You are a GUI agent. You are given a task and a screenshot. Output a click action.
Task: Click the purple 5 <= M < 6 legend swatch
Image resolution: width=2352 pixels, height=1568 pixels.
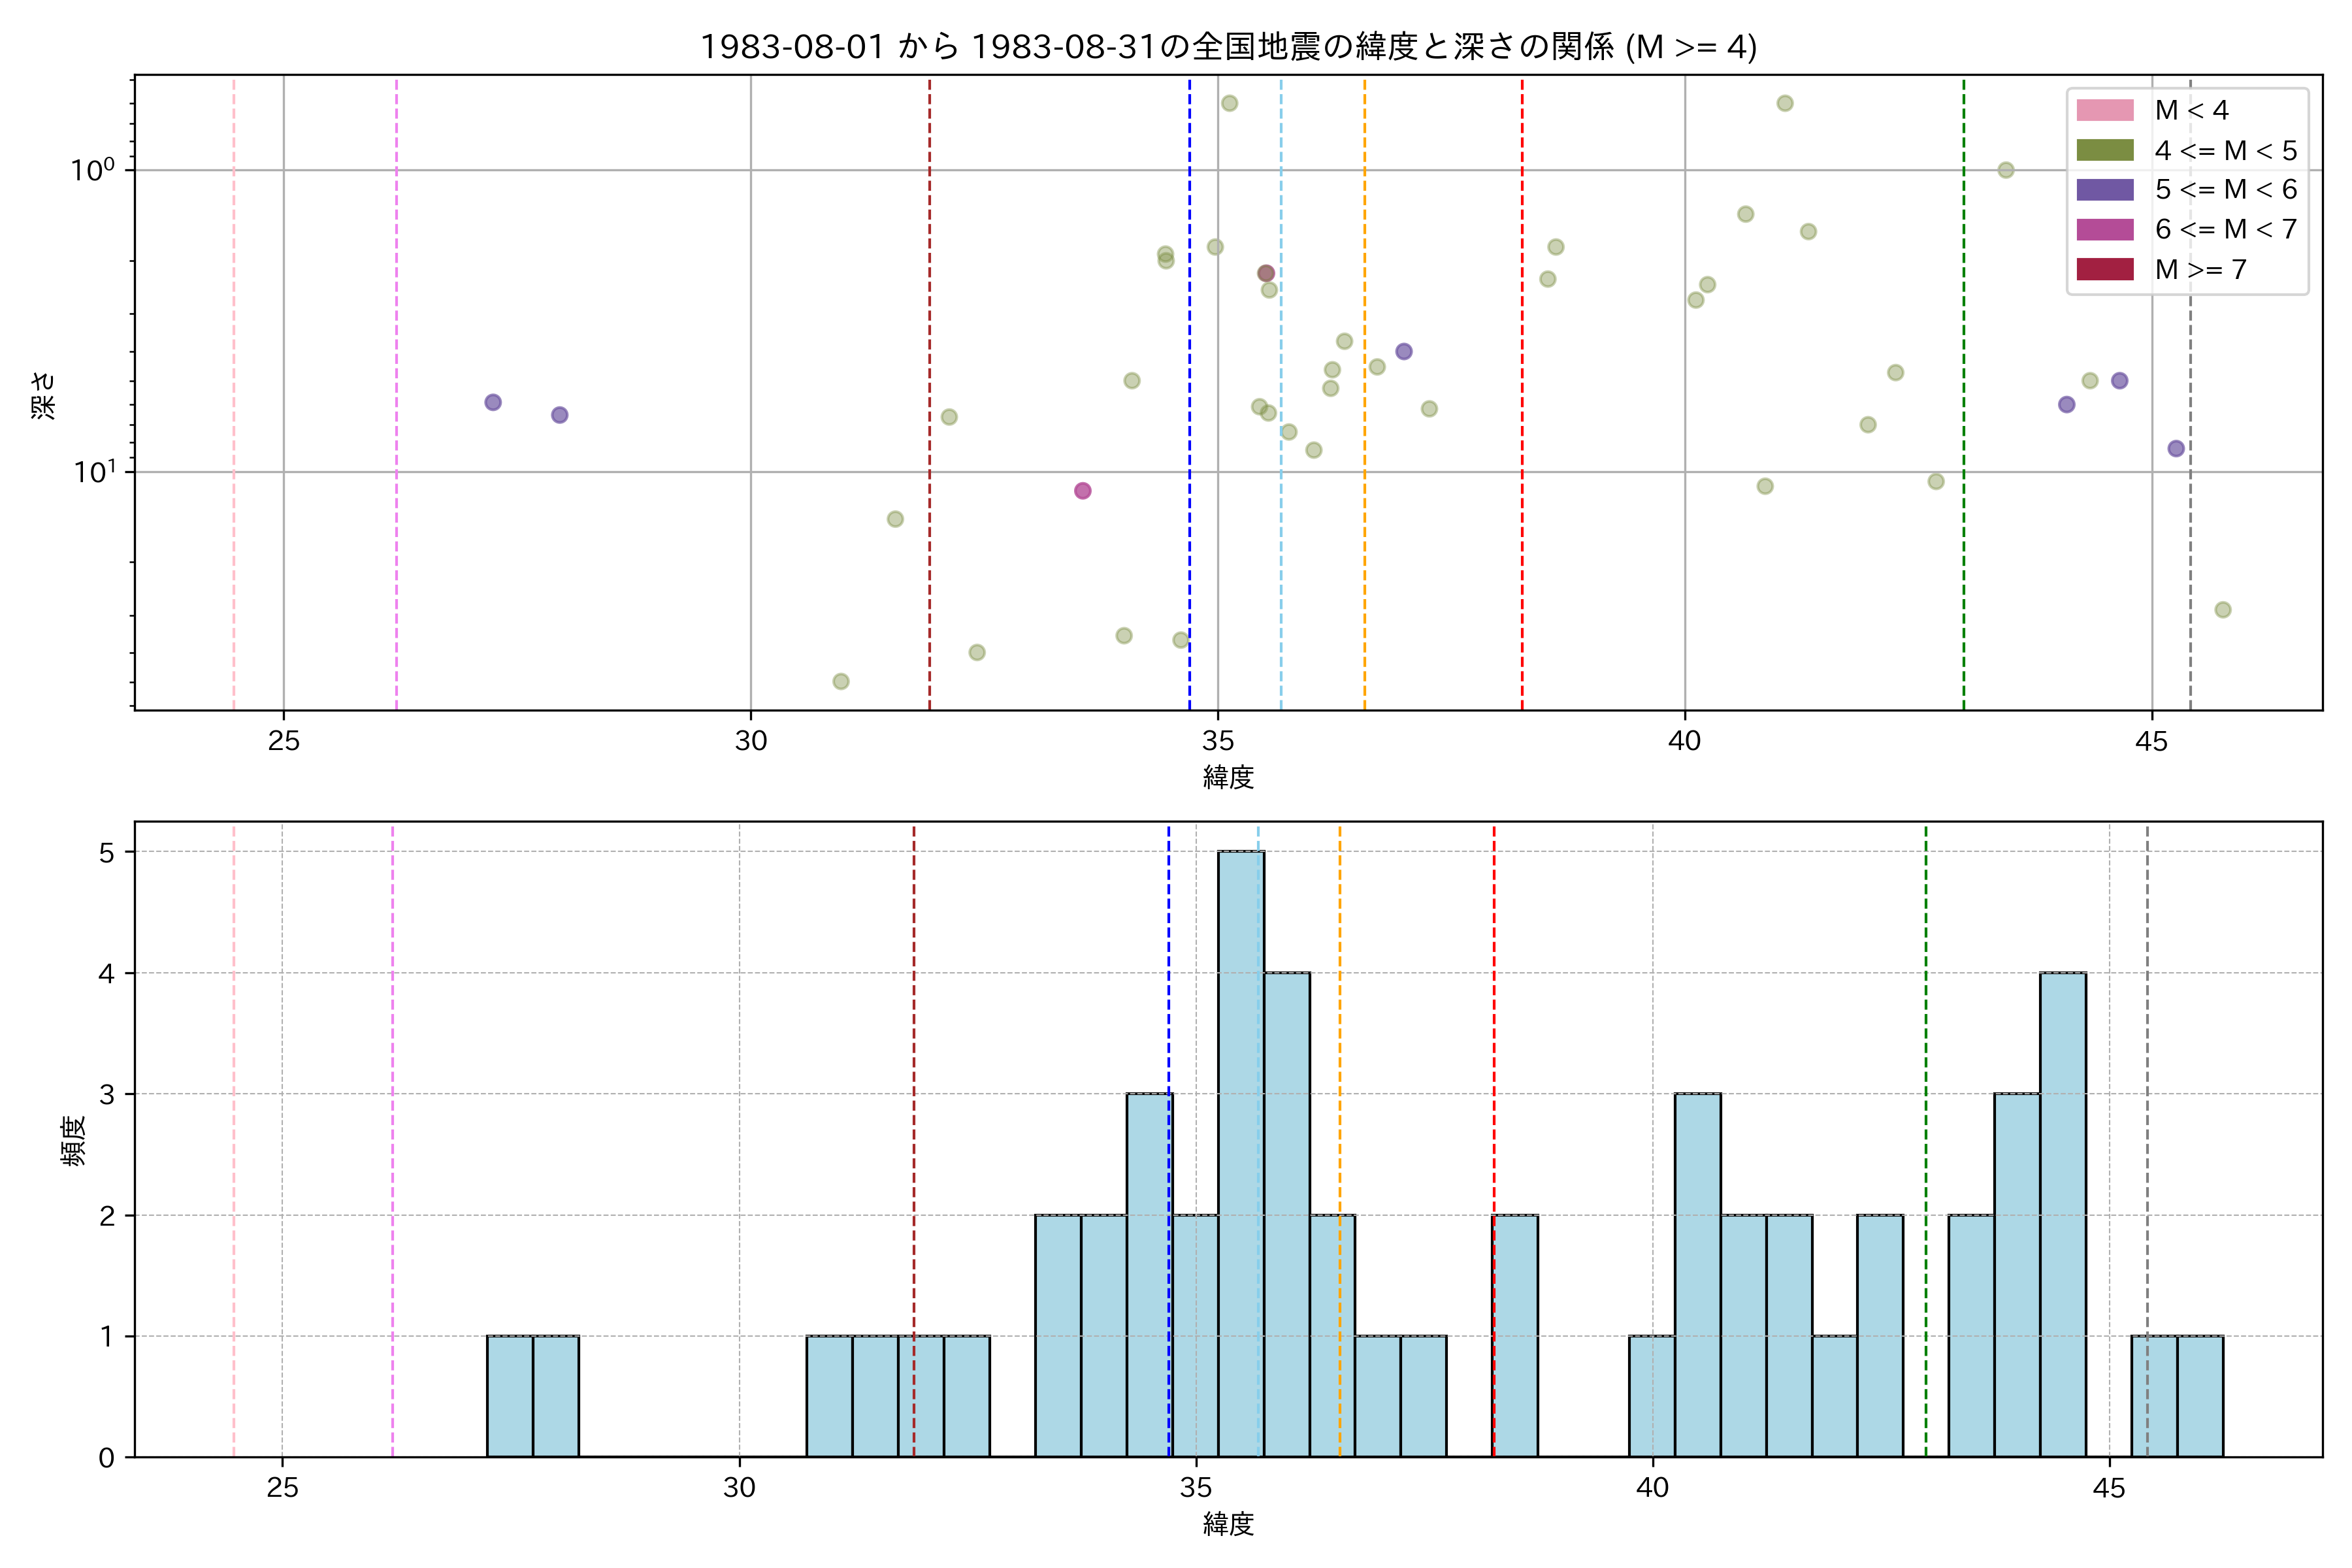pyautogui.click(x=2104, y=190)
